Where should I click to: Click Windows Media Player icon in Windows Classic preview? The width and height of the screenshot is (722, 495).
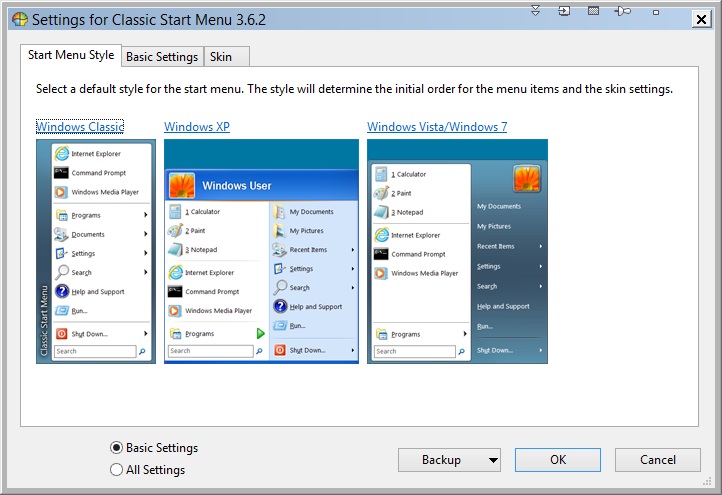pos(61,192)
